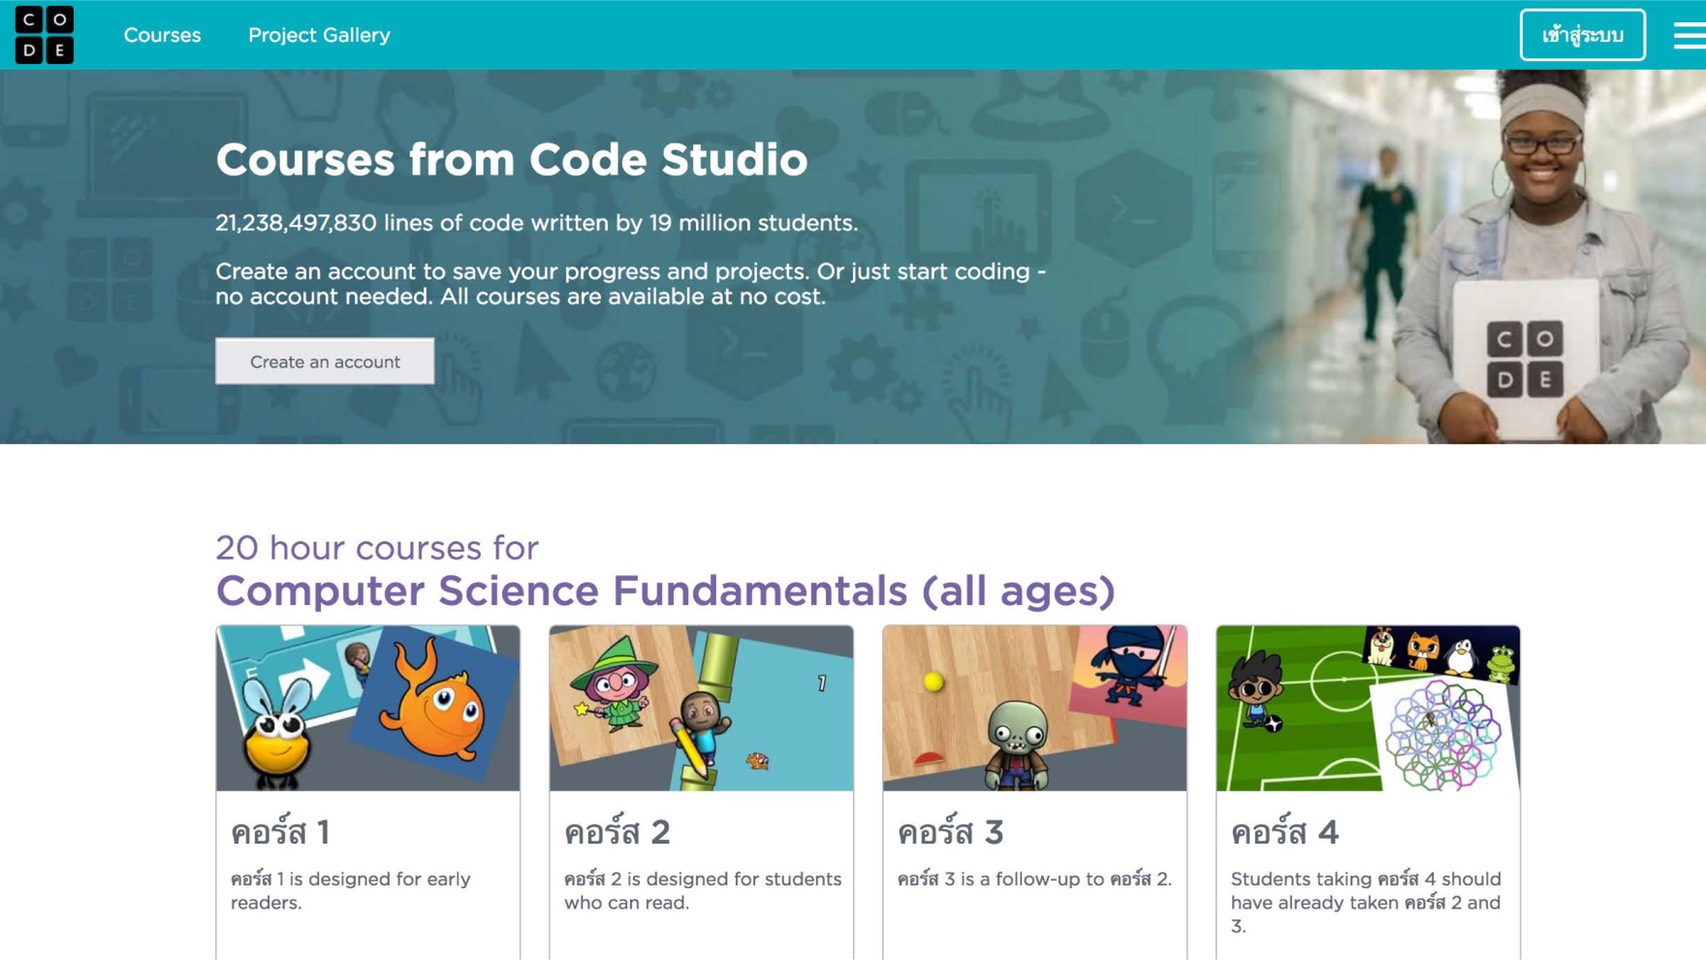Open the hamburger menu icon
The height and width of the screenshot is (960, 1706).
coord(1689,35)
